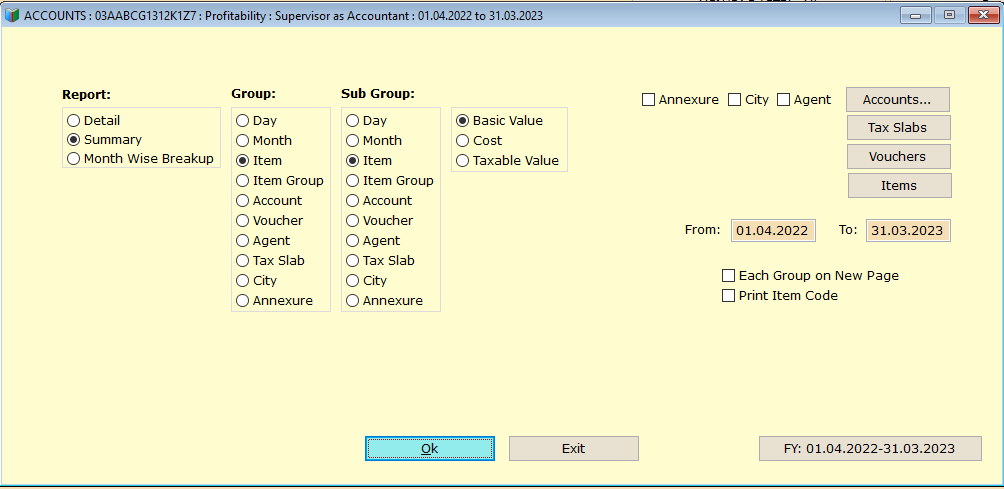This screenshot has height=489, width=1004.
Task: Enable the Annexure checkbox
Action: coord(680,100)
